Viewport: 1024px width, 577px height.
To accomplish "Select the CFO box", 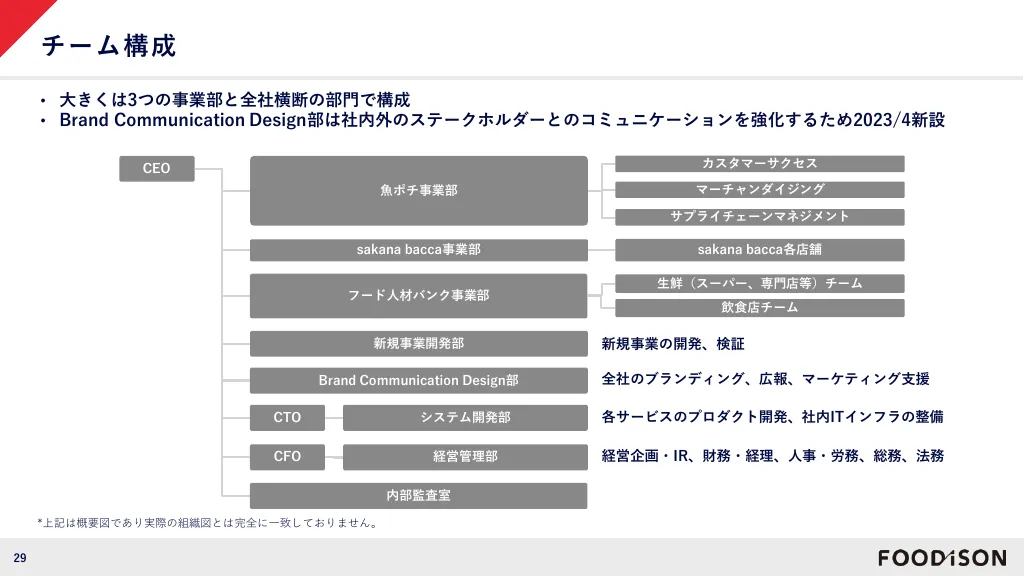I will (x=287, y=457).
